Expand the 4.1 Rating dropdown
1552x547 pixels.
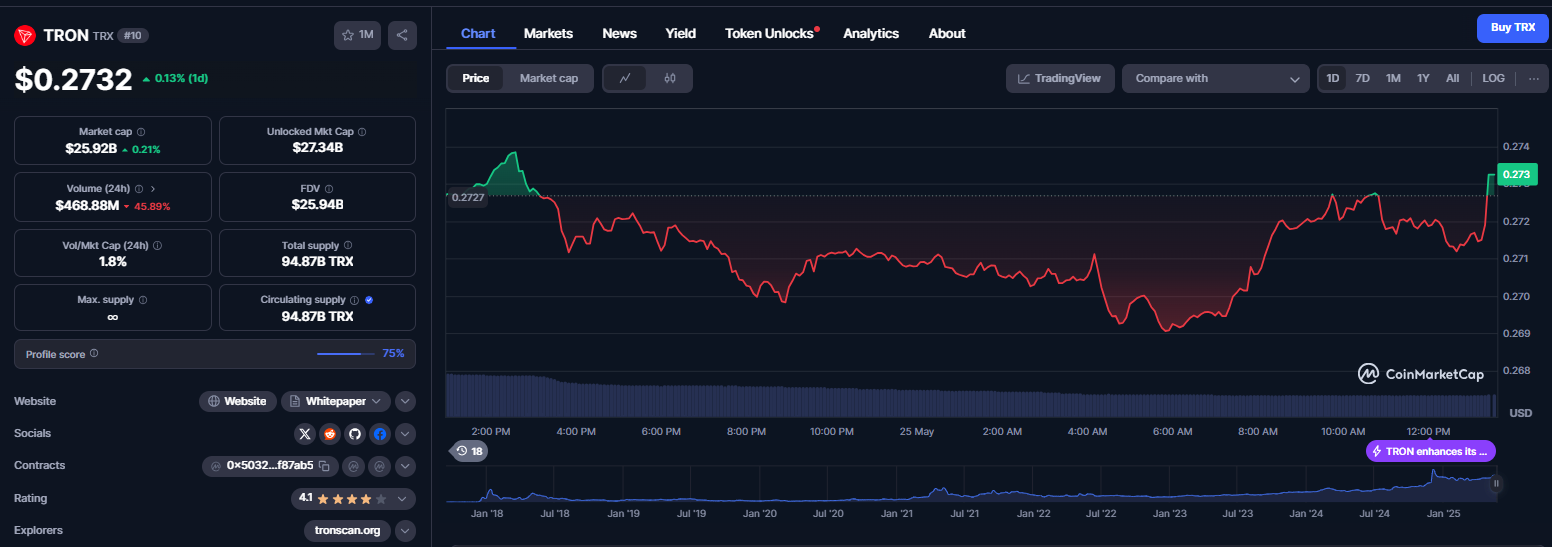coord(352,498)
